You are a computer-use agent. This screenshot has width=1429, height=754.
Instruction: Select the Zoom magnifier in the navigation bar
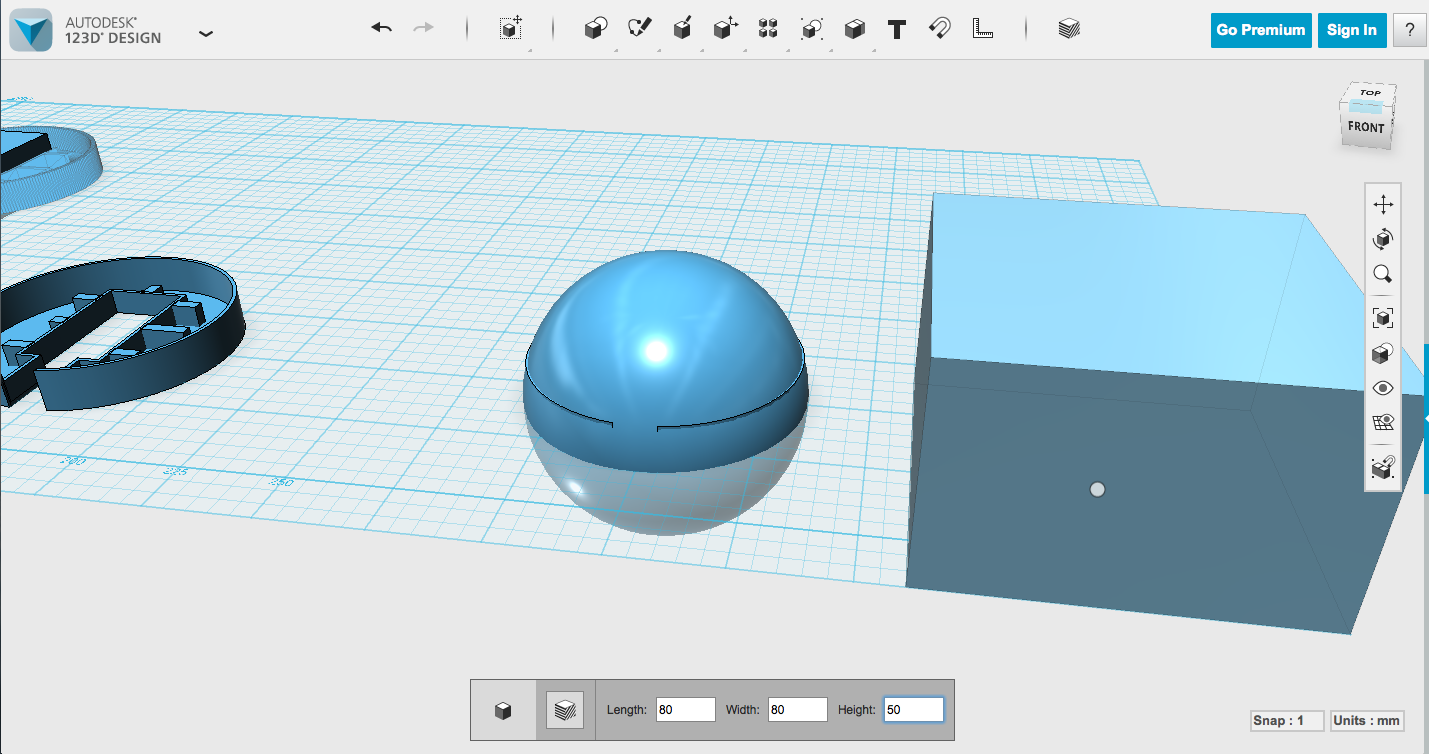pyautogui.click(x=1382, y=274)
